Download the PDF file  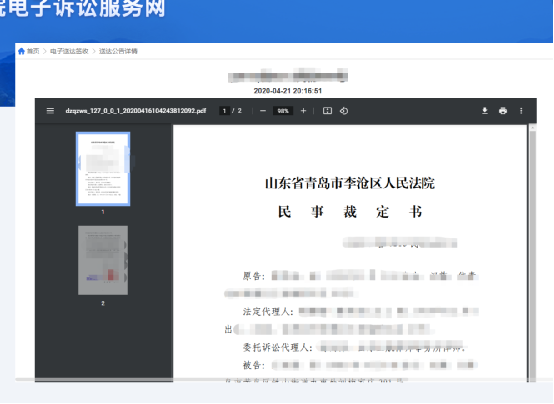tap(485, 111)
